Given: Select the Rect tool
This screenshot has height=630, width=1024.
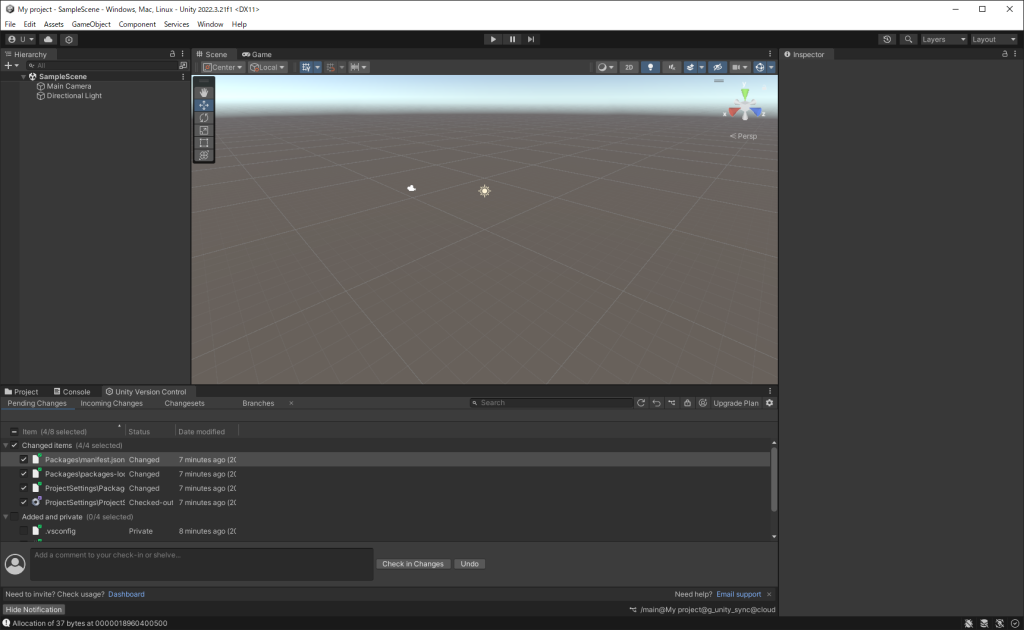Looking at the screenshot, I should 204,142.
